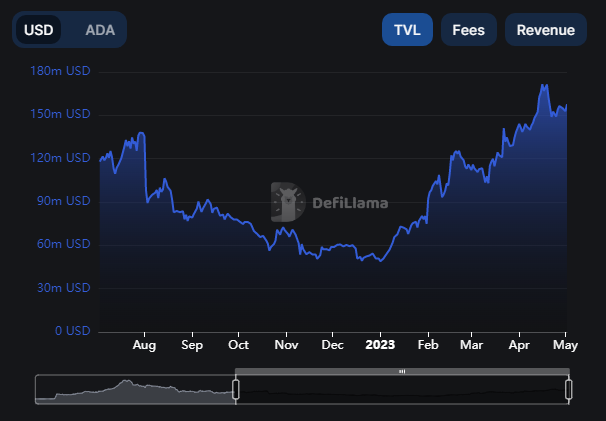This screenshot has height=421, width=606.
Task: Switch denomination to USD
Action: [x=38, y=30]
